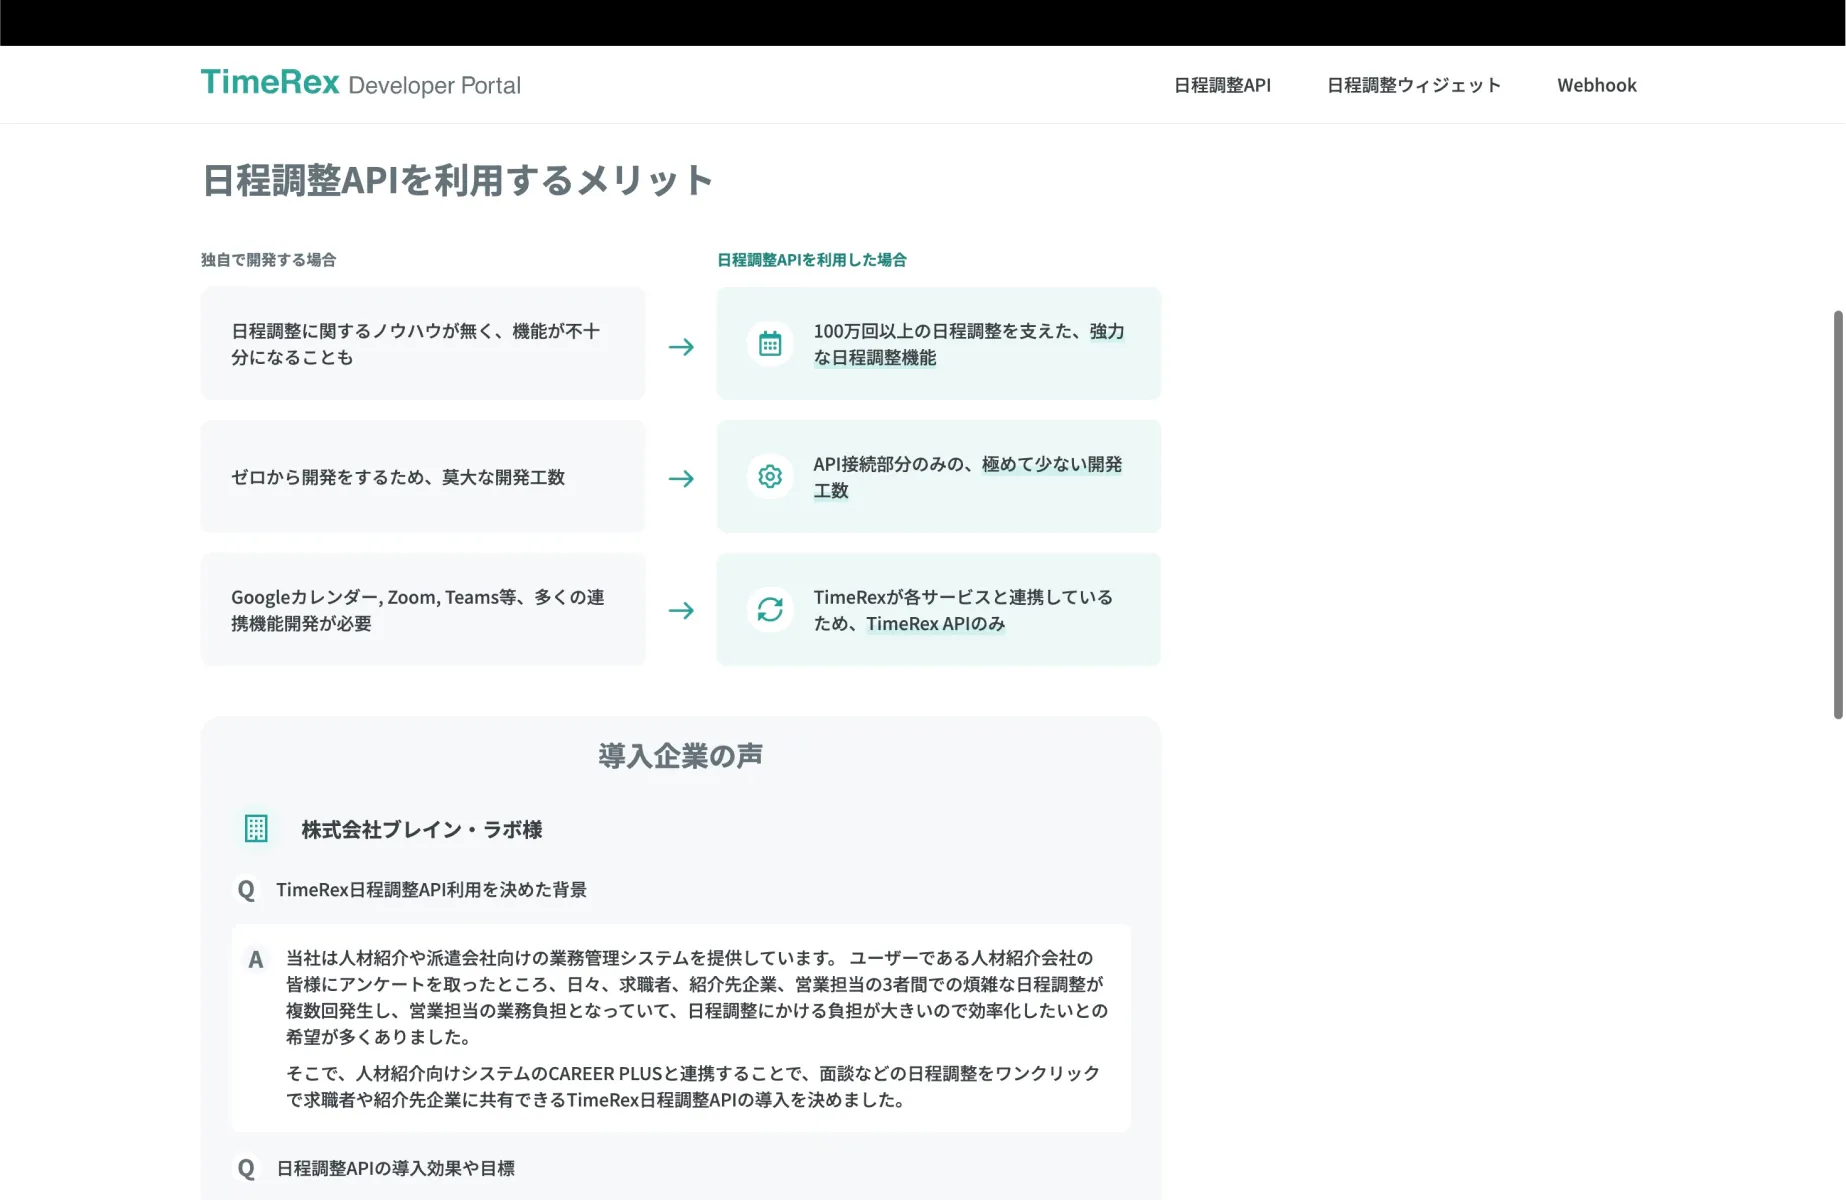Click the 導入企業の声 heading
Viewport: 1846px width, 1200px height.
[681, 756]
